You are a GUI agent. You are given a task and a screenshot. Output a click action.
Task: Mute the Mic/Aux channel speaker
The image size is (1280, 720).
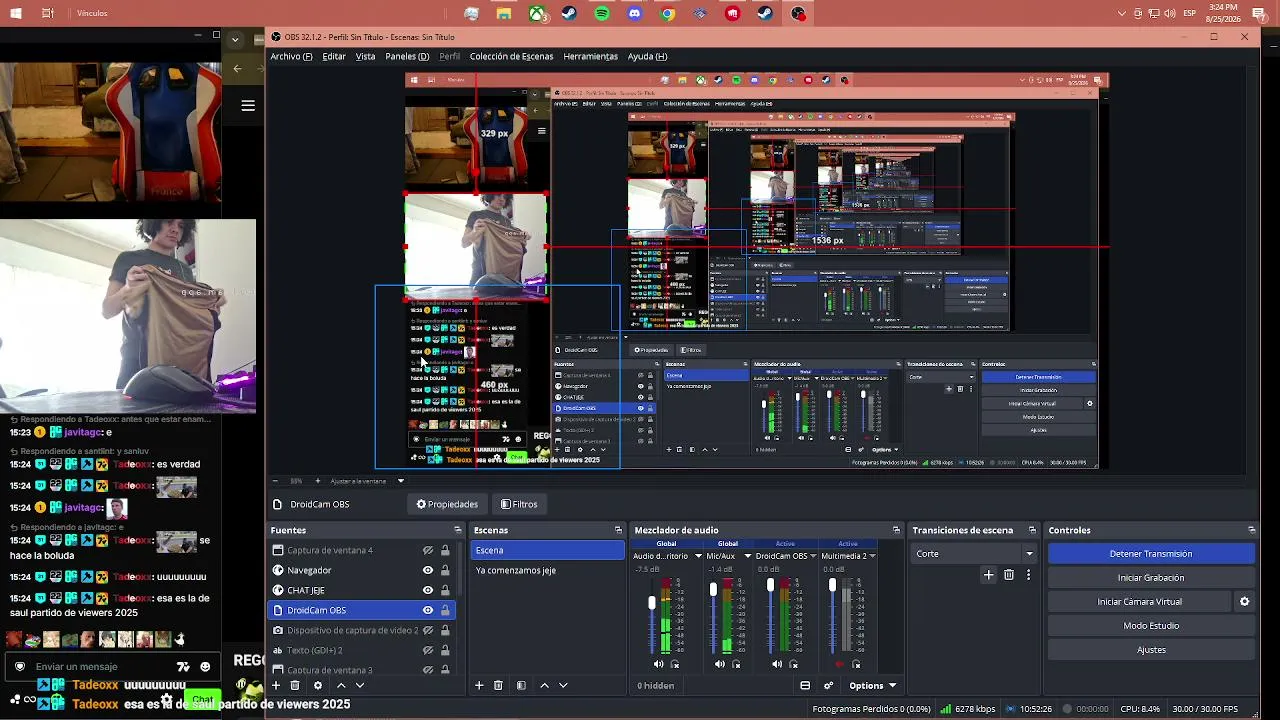(x=720, y=664)
